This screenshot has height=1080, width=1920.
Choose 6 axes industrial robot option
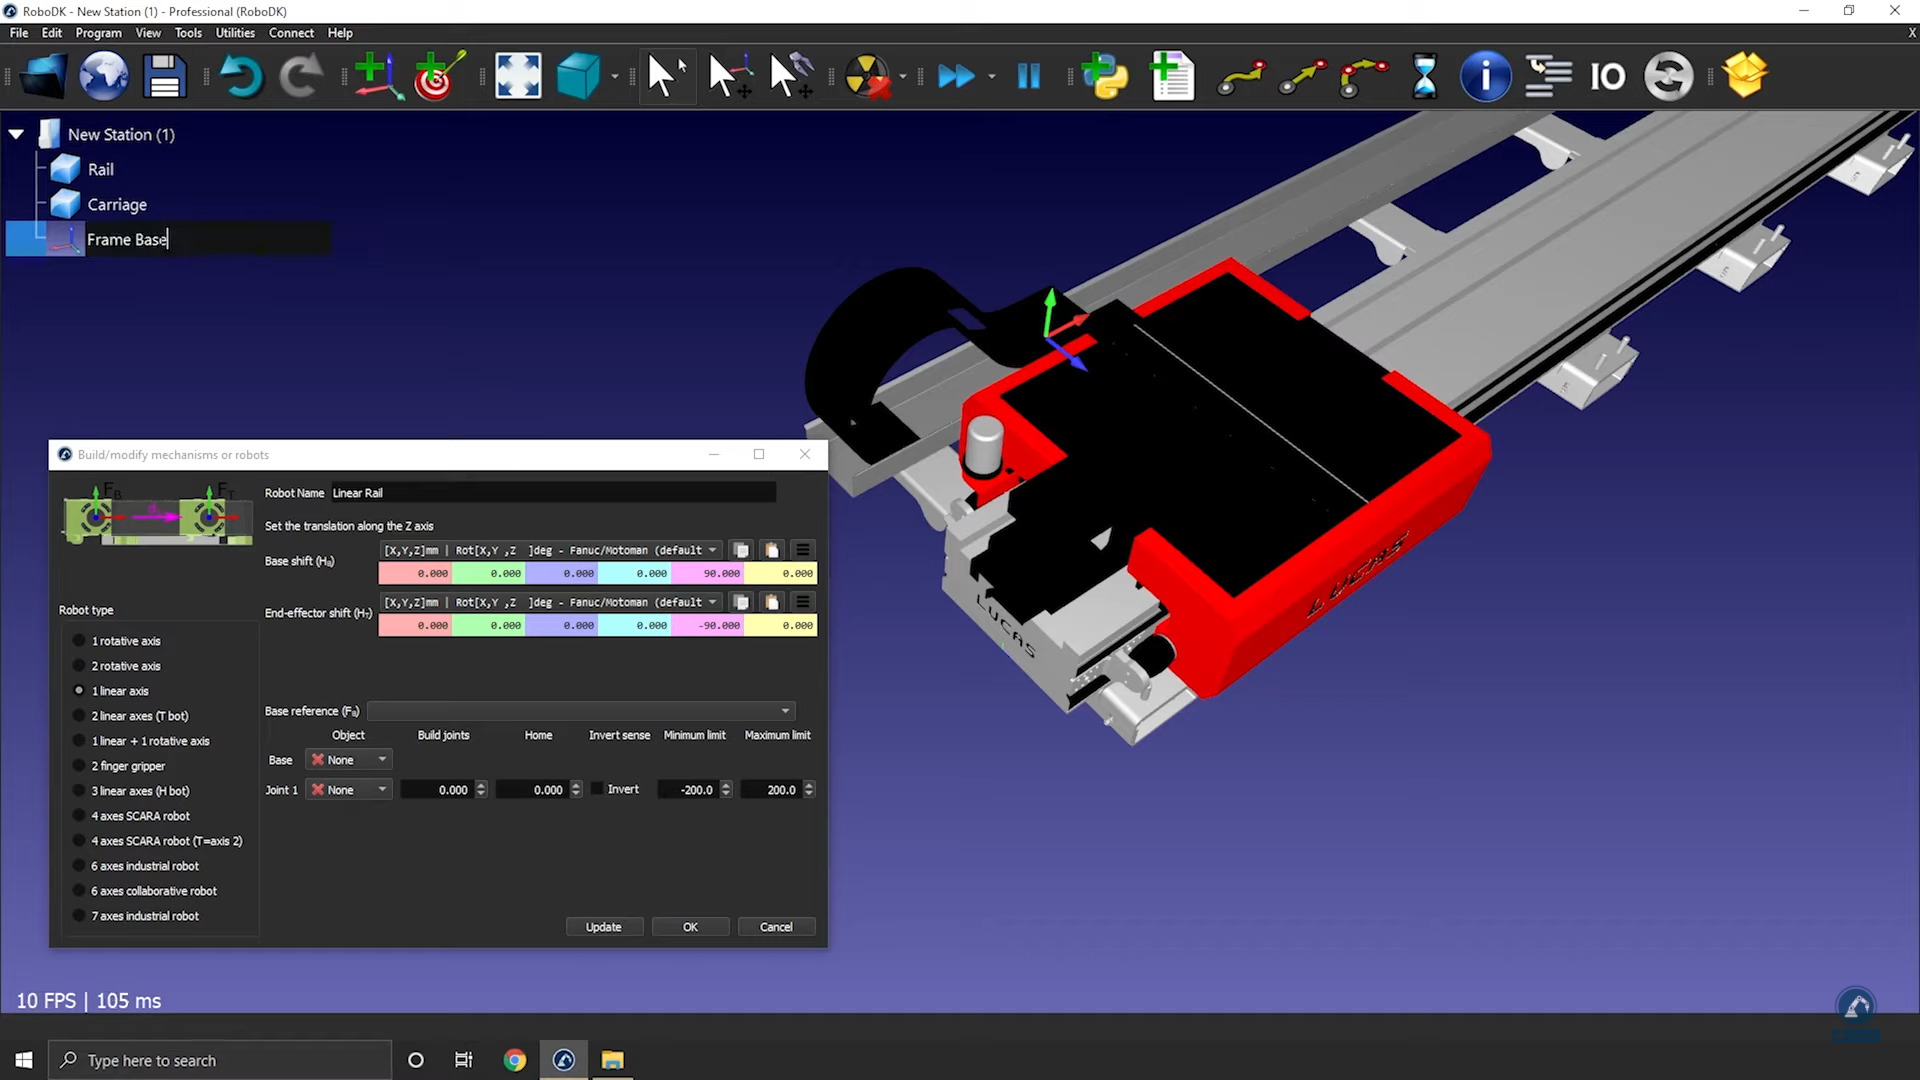(x=79, y=866)
